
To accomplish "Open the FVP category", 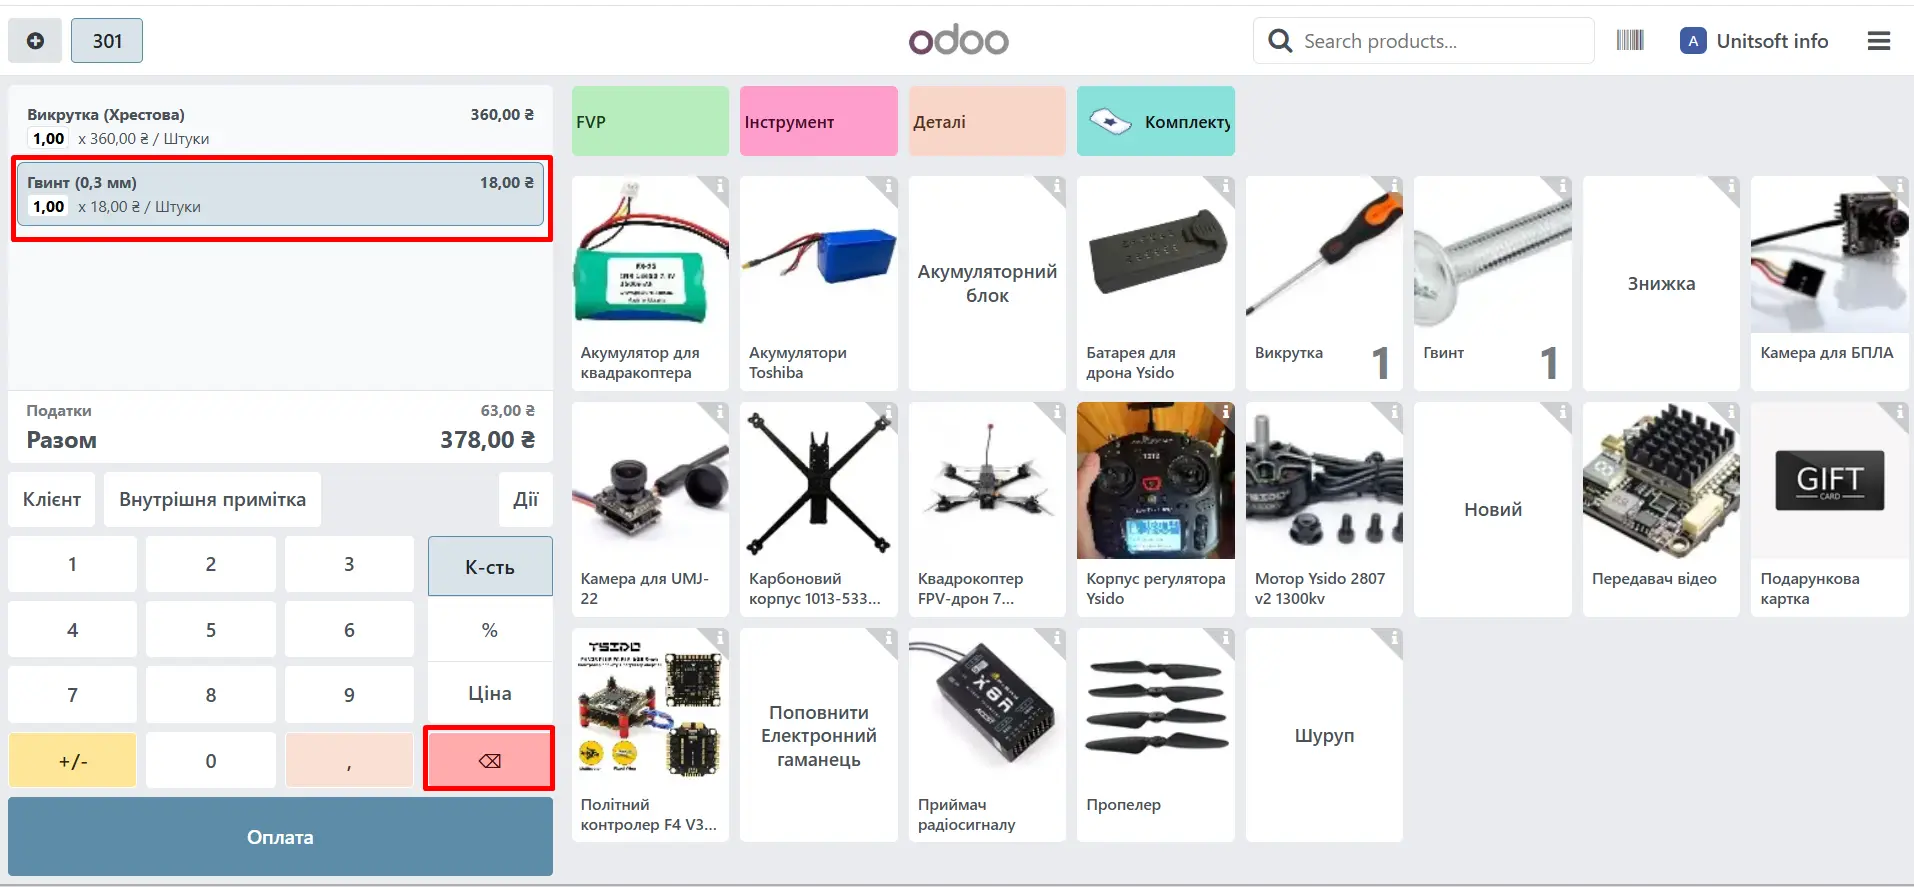I will pyautogui.click(x=650, y=121).
